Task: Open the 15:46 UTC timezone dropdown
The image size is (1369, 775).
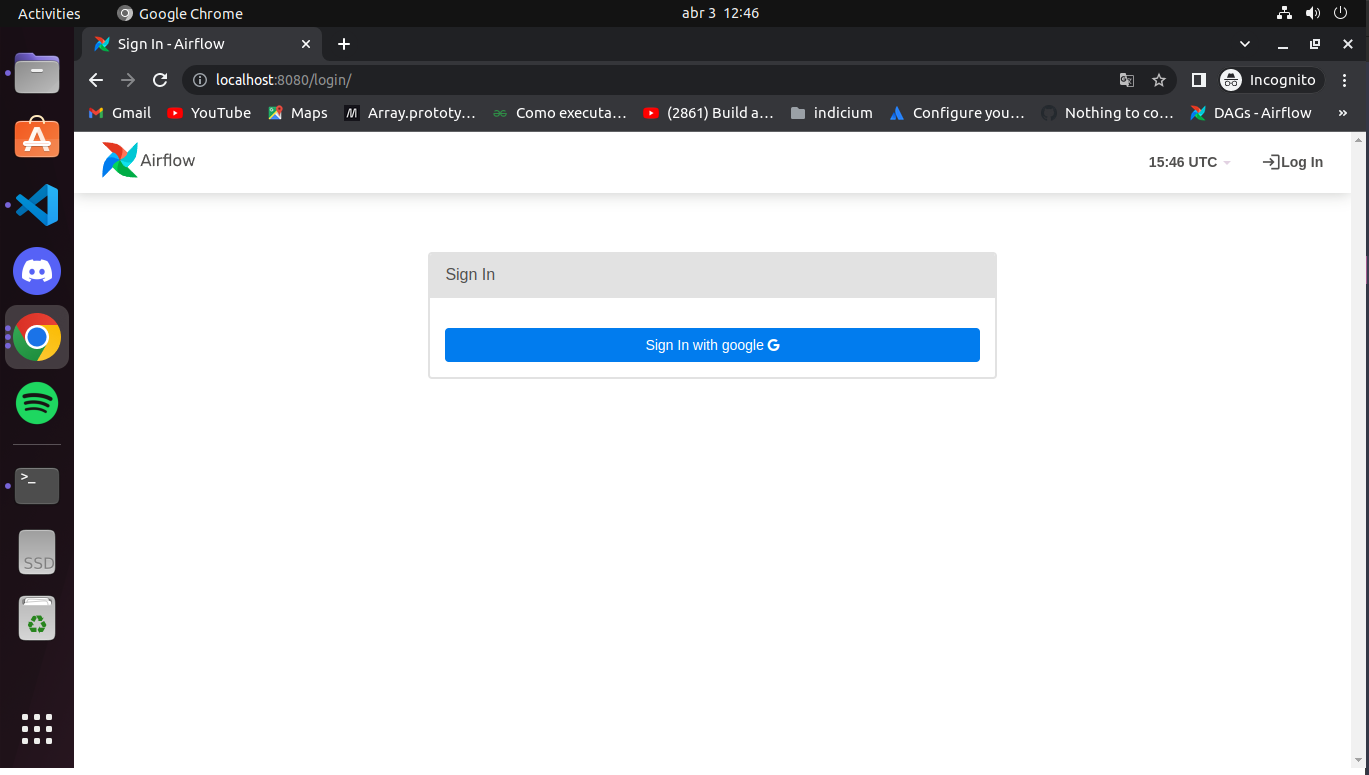Action: 1189,161
